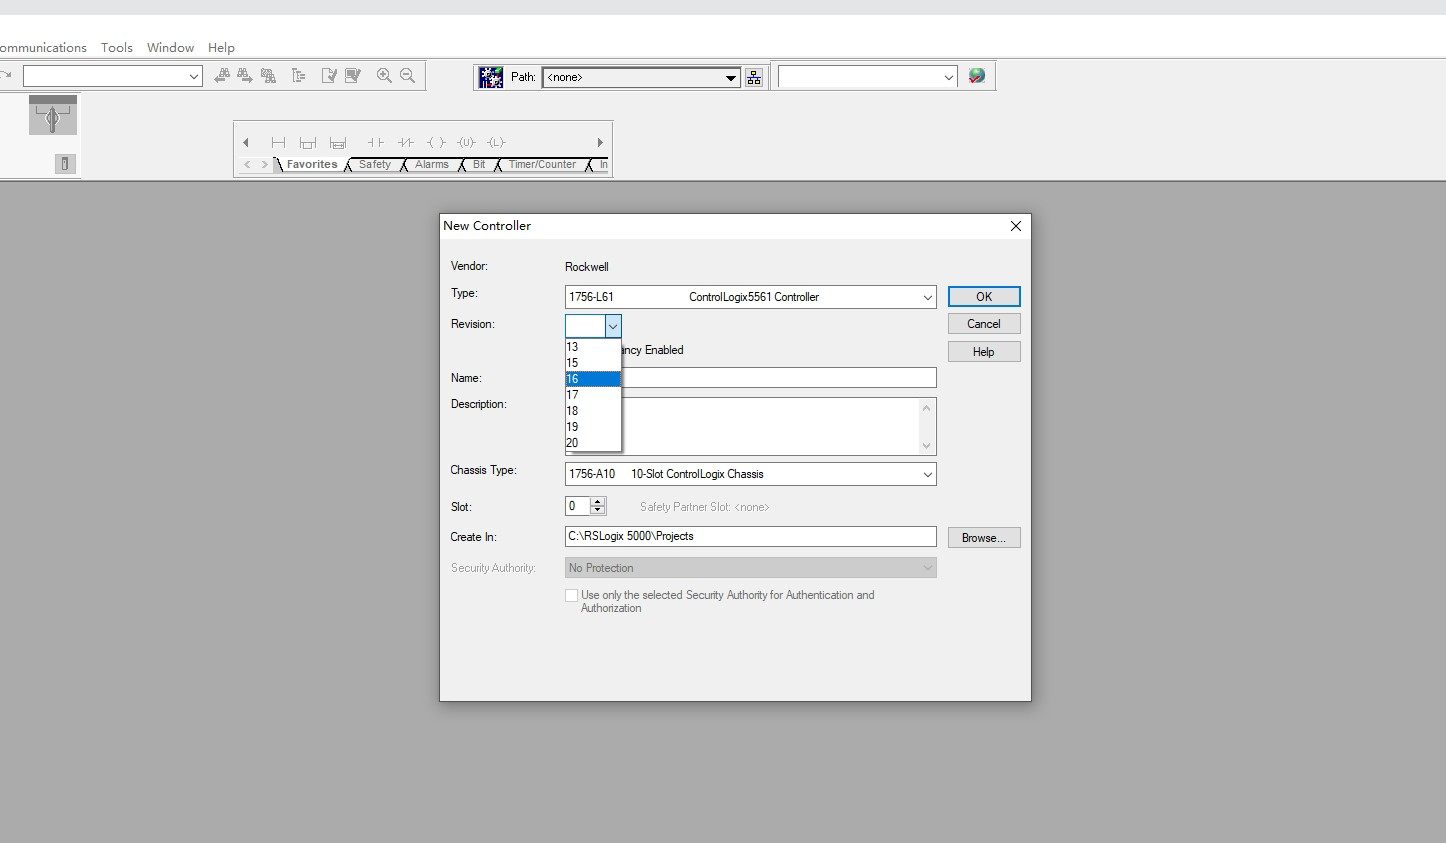Tick the Security Authority authentication checkbox

click(572, 595)
